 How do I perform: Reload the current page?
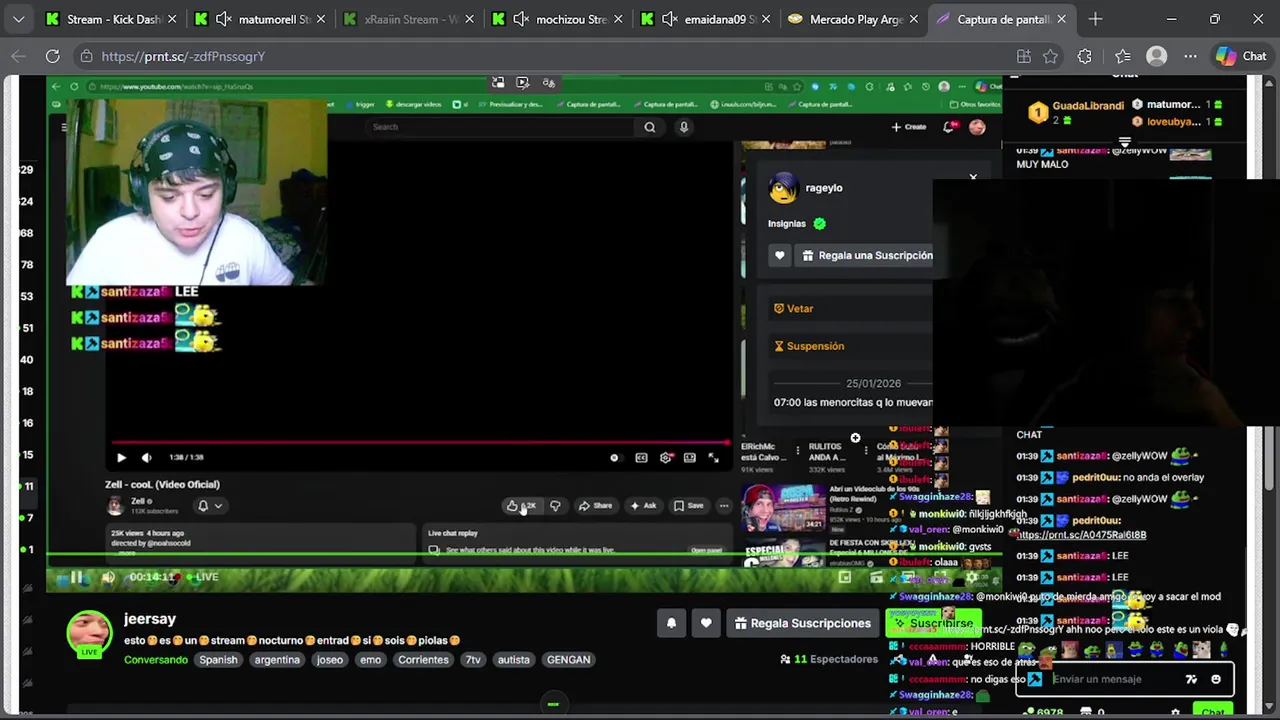pos(52,56)
